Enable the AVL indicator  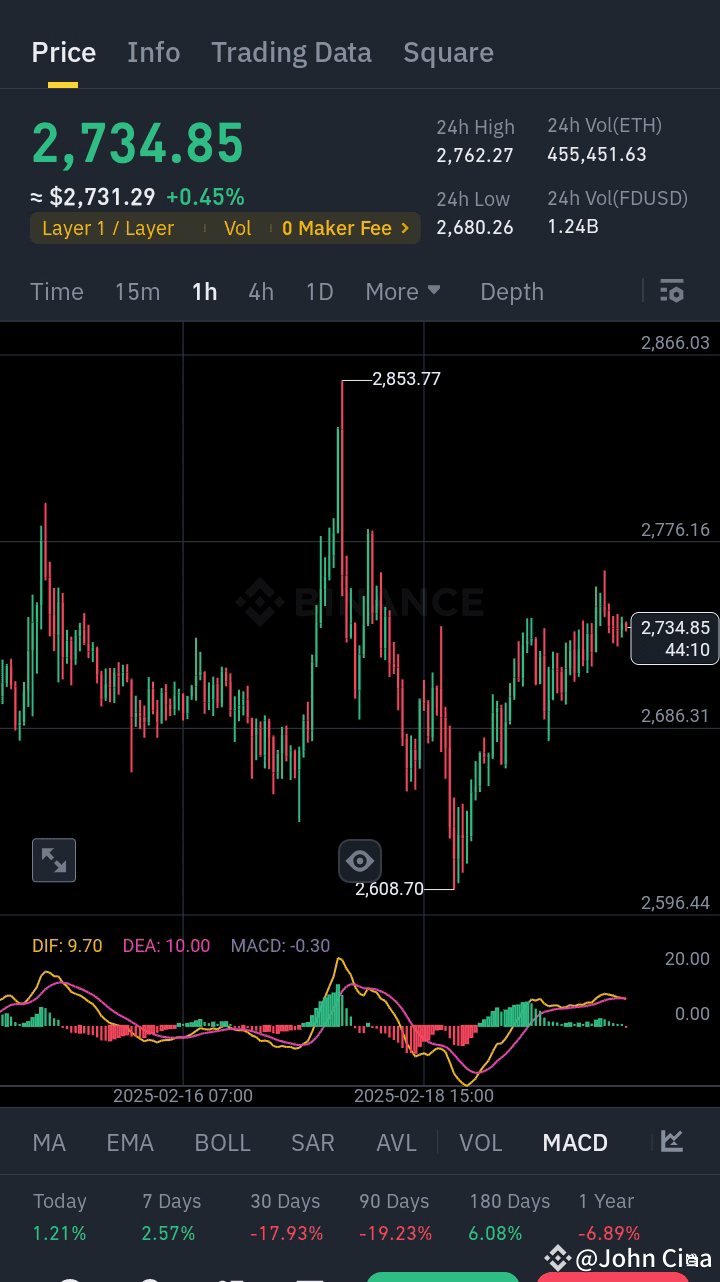point(396,1142)
